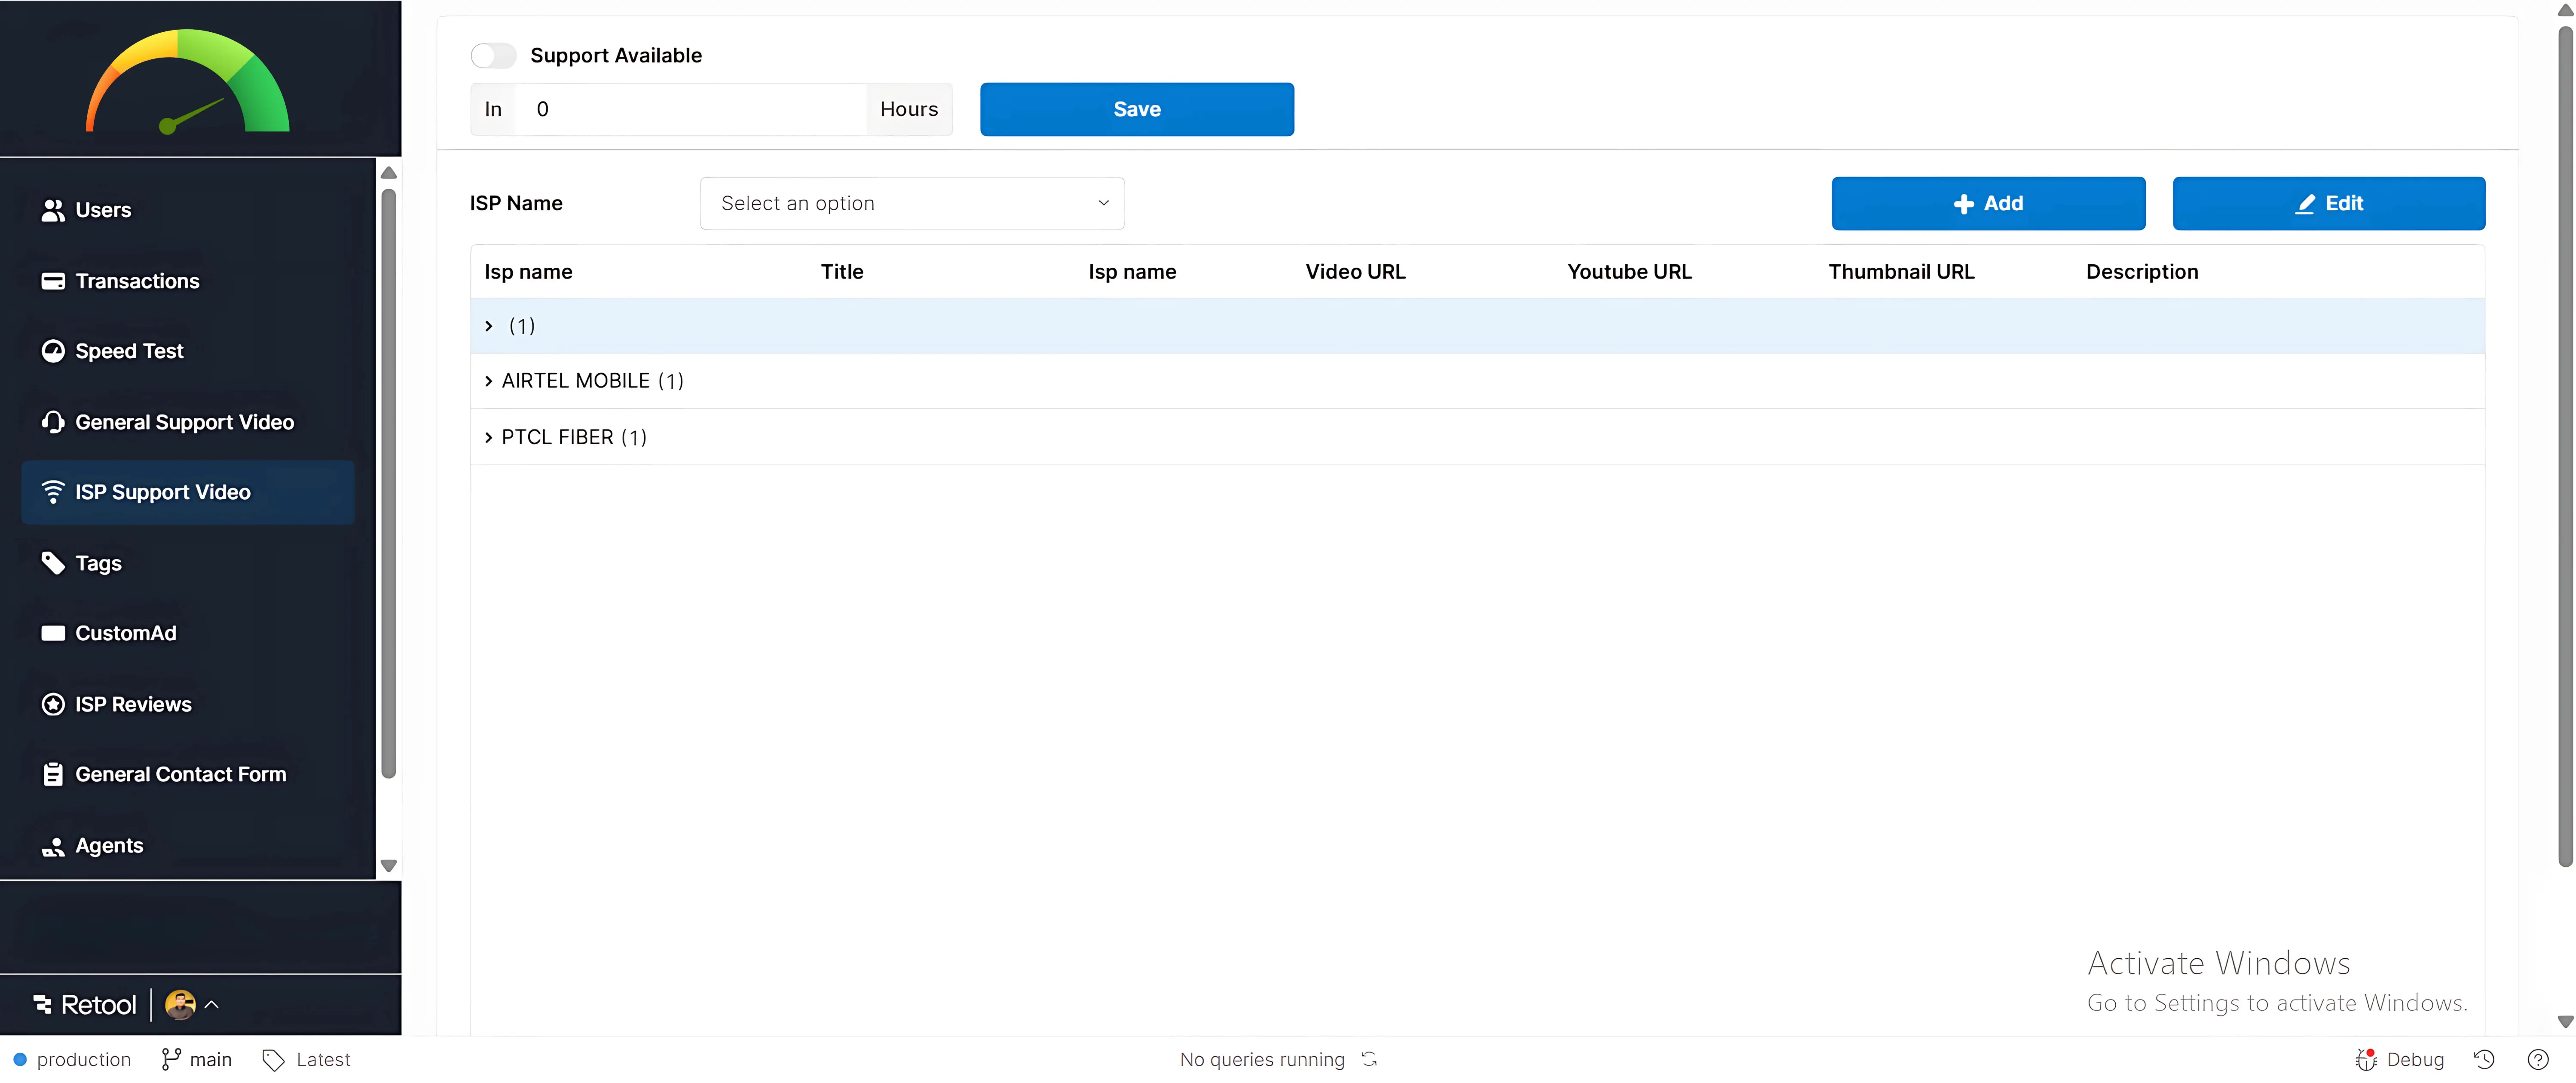Click the refresh icon beside No queries running
The height and width of the screenshot is (1083, 2576).
pos(1369,1059)
